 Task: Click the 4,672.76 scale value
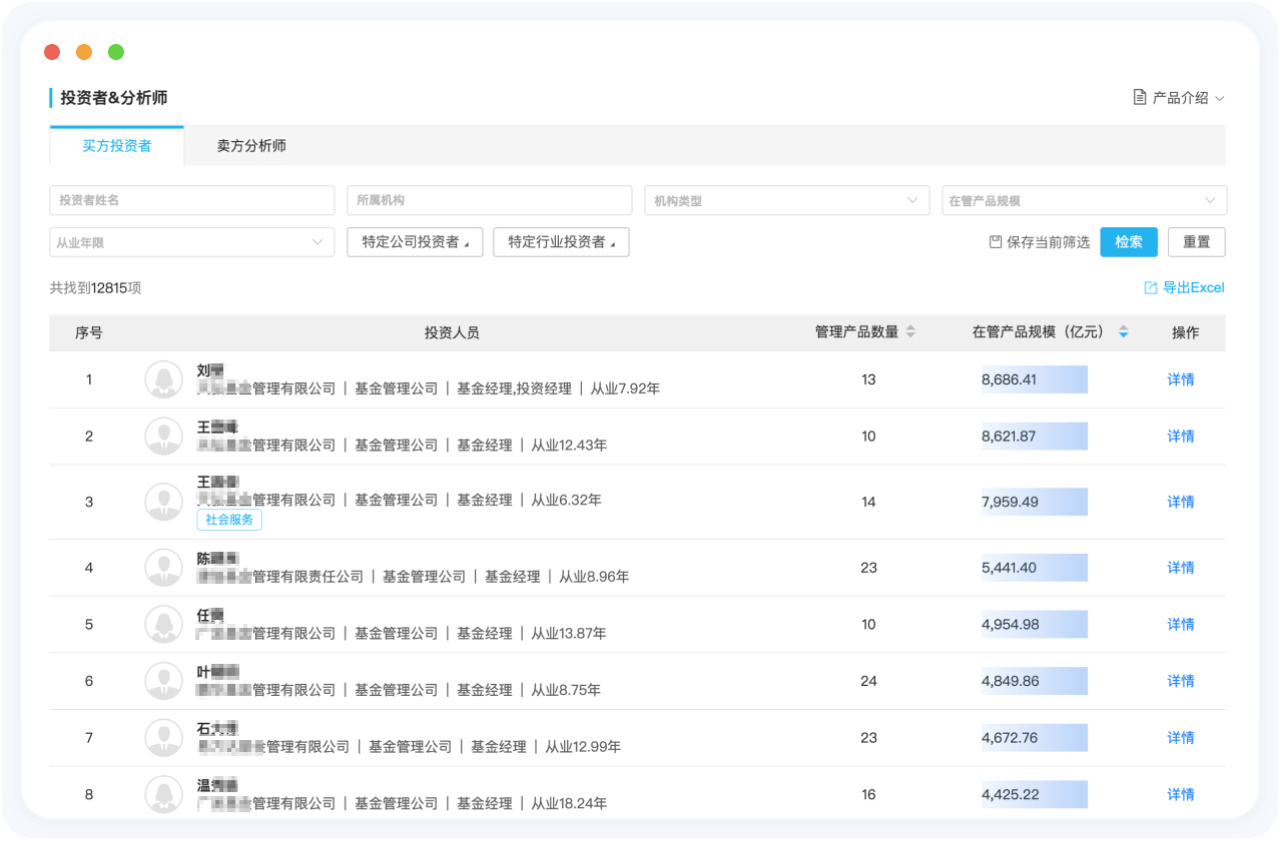point(1010,738)
